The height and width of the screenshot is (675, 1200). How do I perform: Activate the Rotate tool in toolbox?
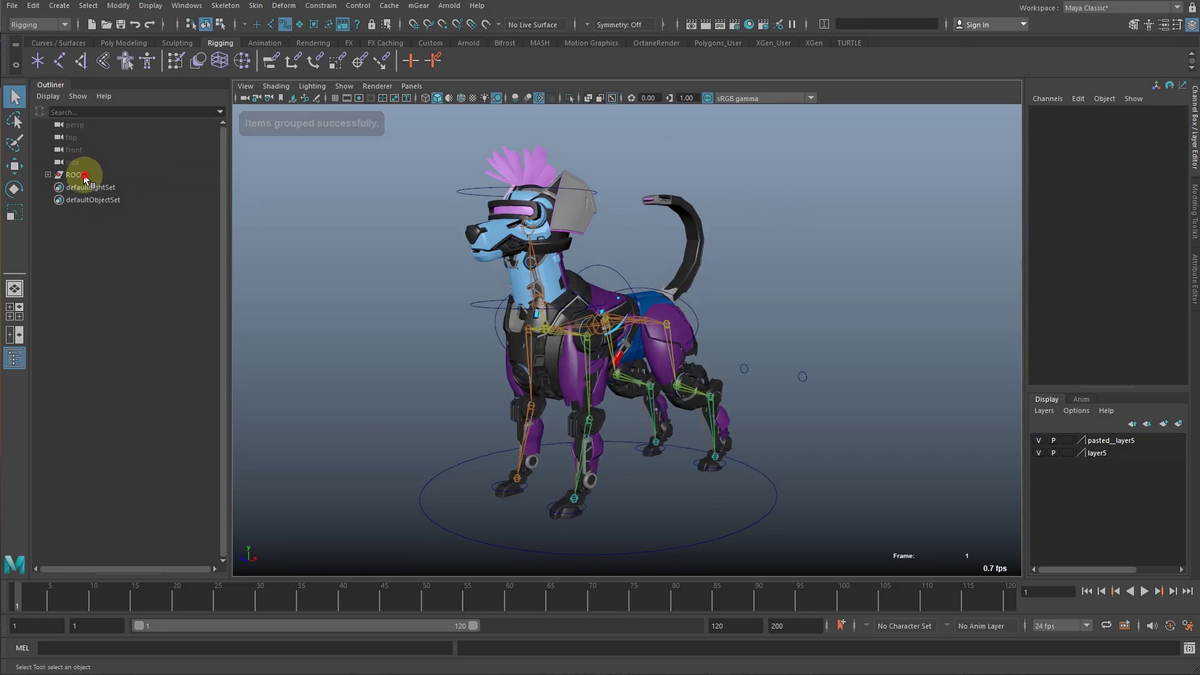[14, 189]
